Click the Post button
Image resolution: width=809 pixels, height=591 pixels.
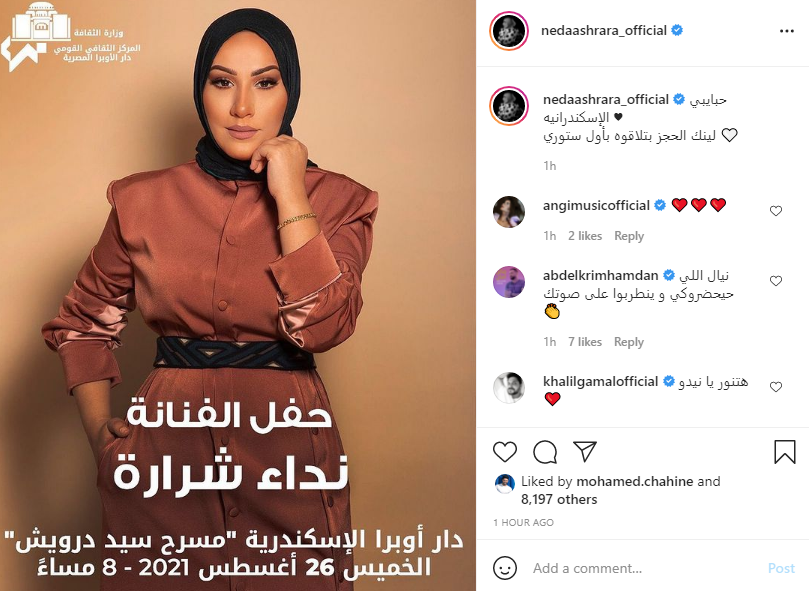click(x=781, y=568)
